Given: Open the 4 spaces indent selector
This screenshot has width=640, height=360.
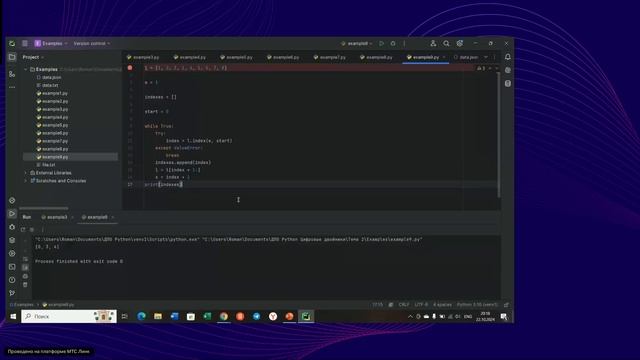Looking at the screenshot, I should click(x=442, y=304).
